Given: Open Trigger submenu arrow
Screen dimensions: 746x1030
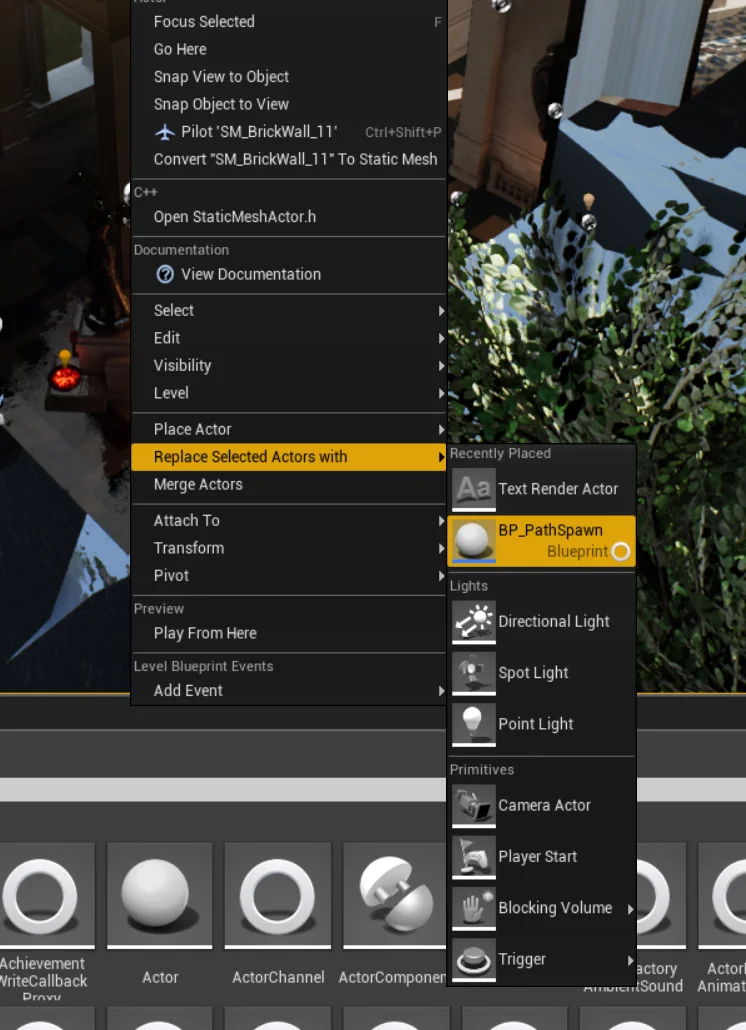Looking at the screenshot, I should (x=630, y=960).
